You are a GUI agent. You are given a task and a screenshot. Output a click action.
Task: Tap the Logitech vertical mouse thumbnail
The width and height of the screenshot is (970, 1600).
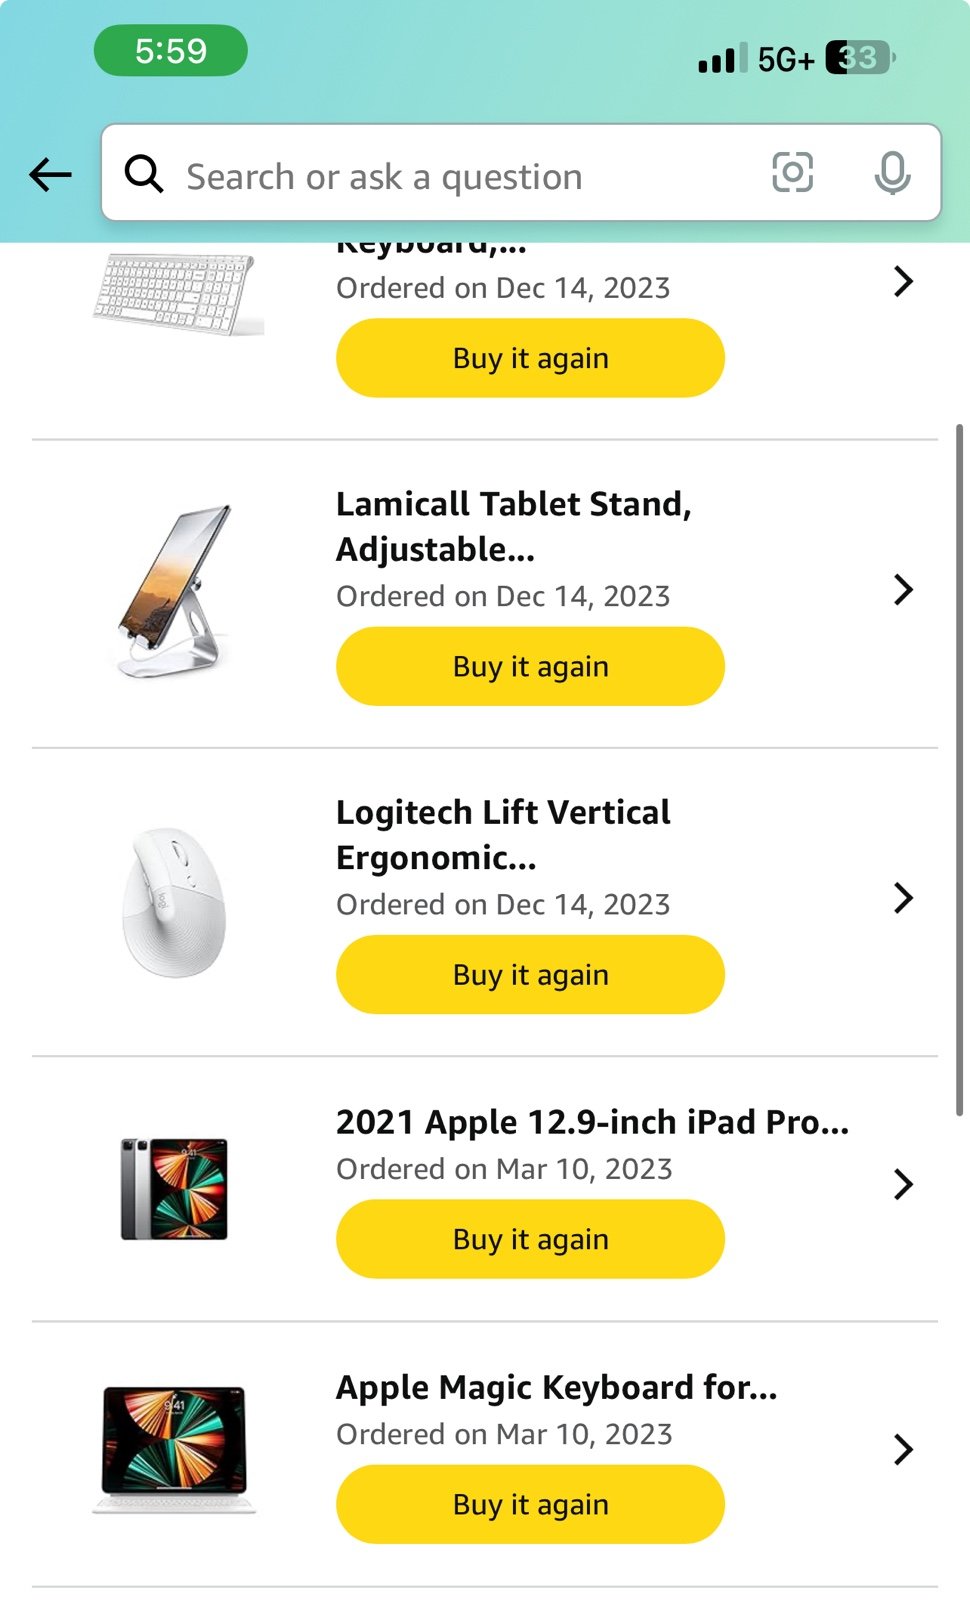(x=175, y=901)
